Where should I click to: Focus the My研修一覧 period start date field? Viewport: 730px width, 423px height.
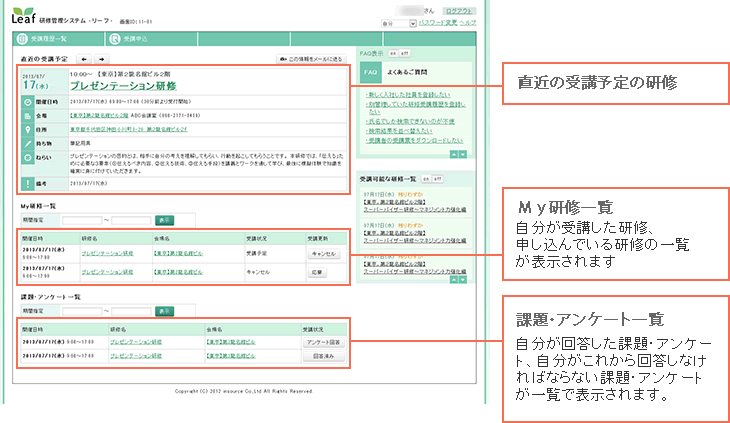point(82,220)
